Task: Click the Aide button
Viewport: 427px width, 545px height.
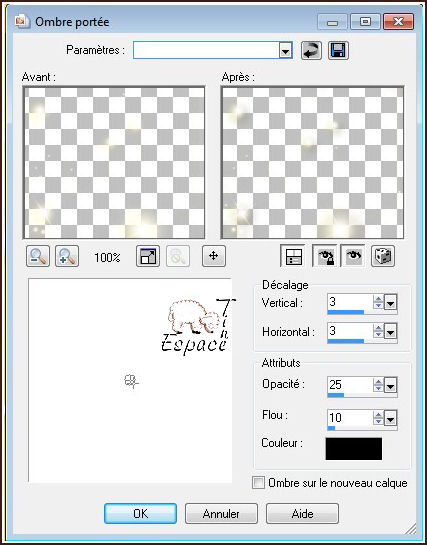Action: click(x=302, y=514)
